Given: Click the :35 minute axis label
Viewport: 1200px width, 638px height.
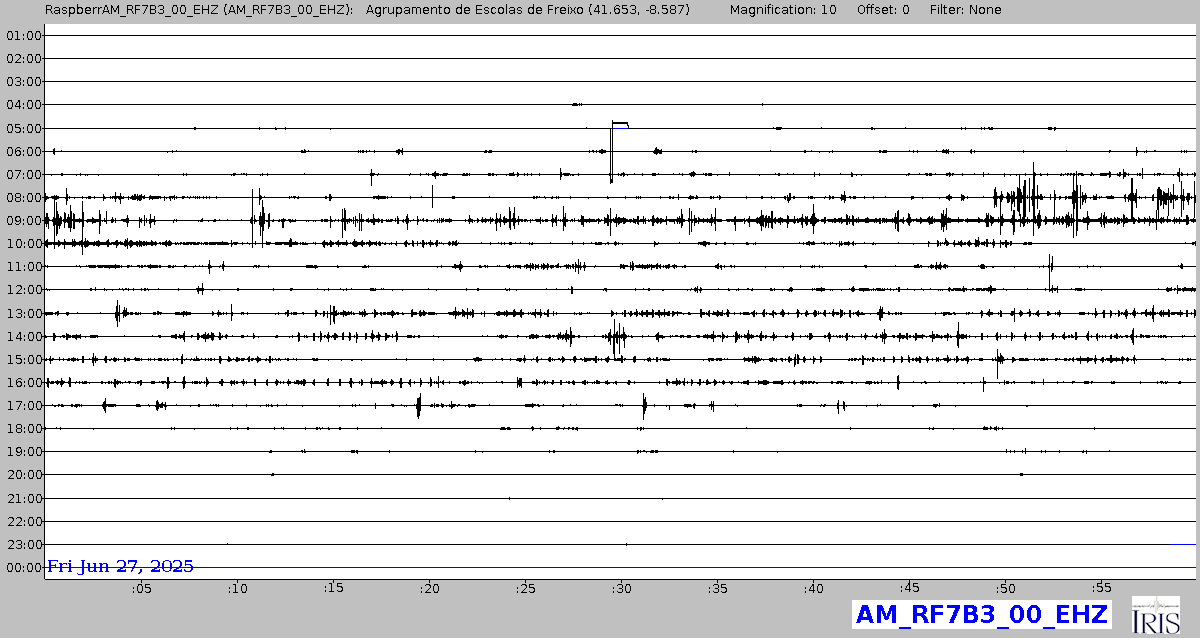Looking at the screenshot, I should (x=717, y=589).
